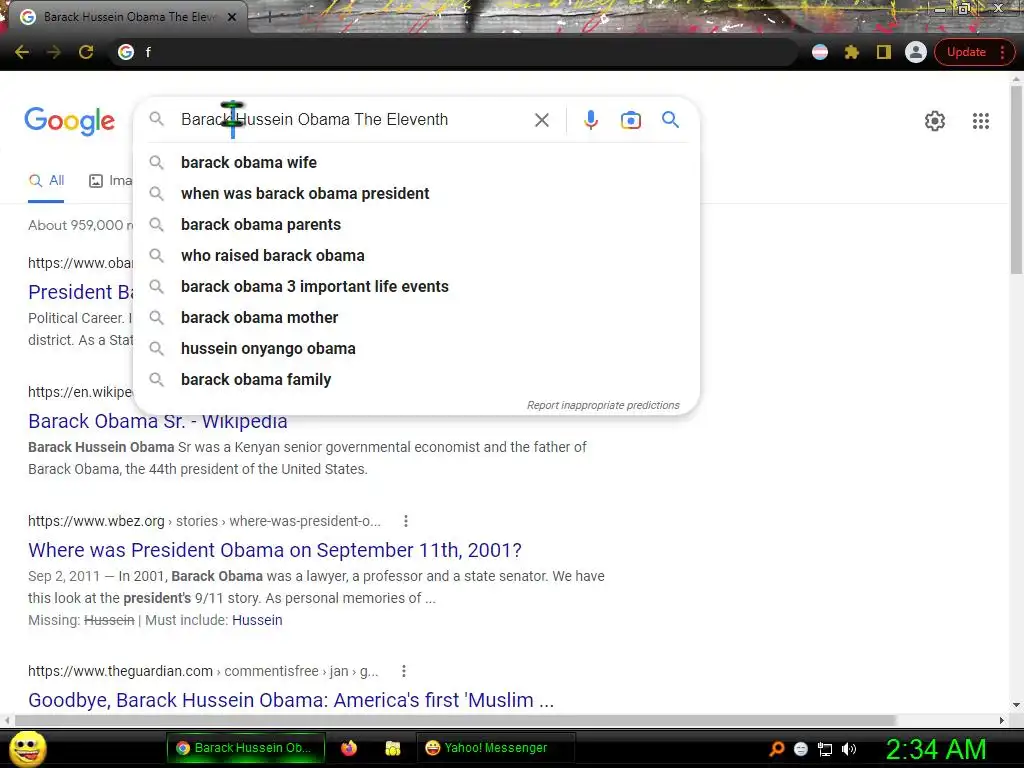Open 'Barack Obama Sr. - Wikipedia' result
1024x768 pixels.
tap(157, 421)
